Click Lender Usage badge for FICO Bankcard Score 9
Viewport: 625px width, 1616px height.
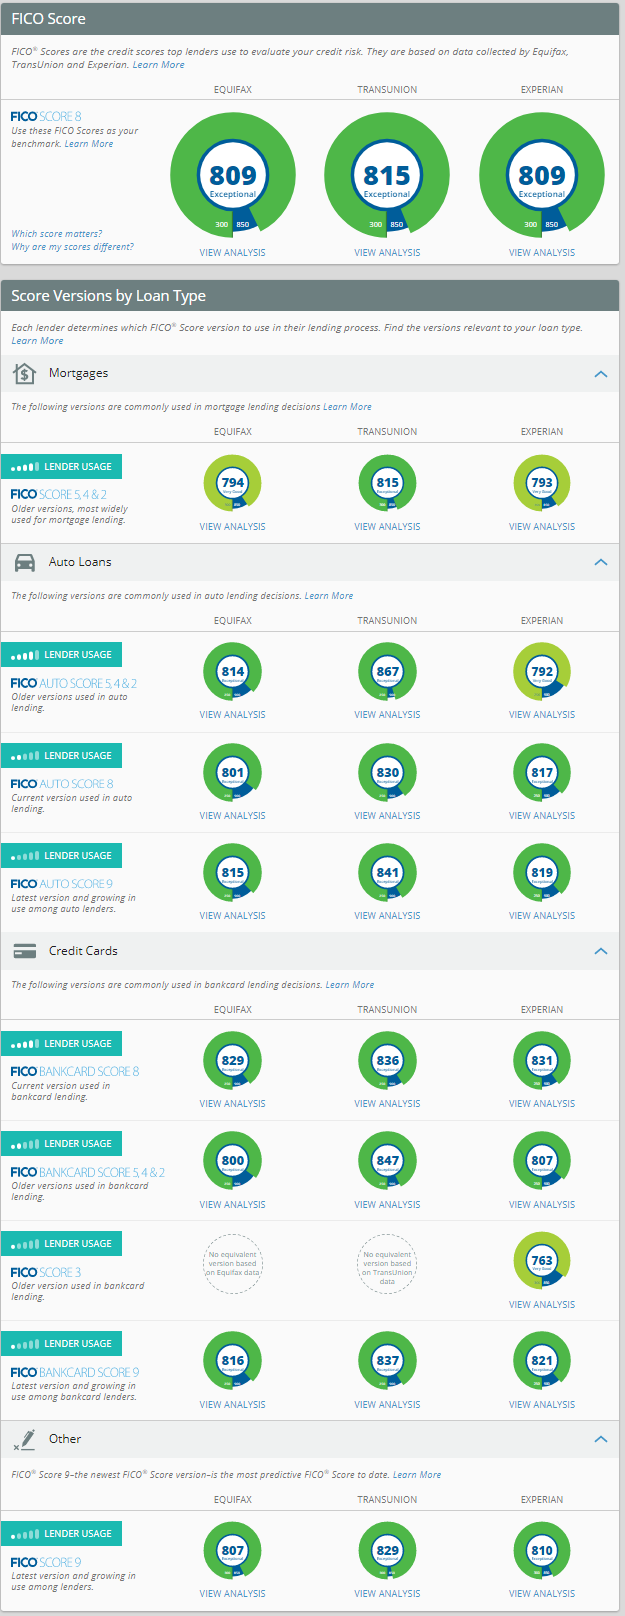pos(62,1344)
